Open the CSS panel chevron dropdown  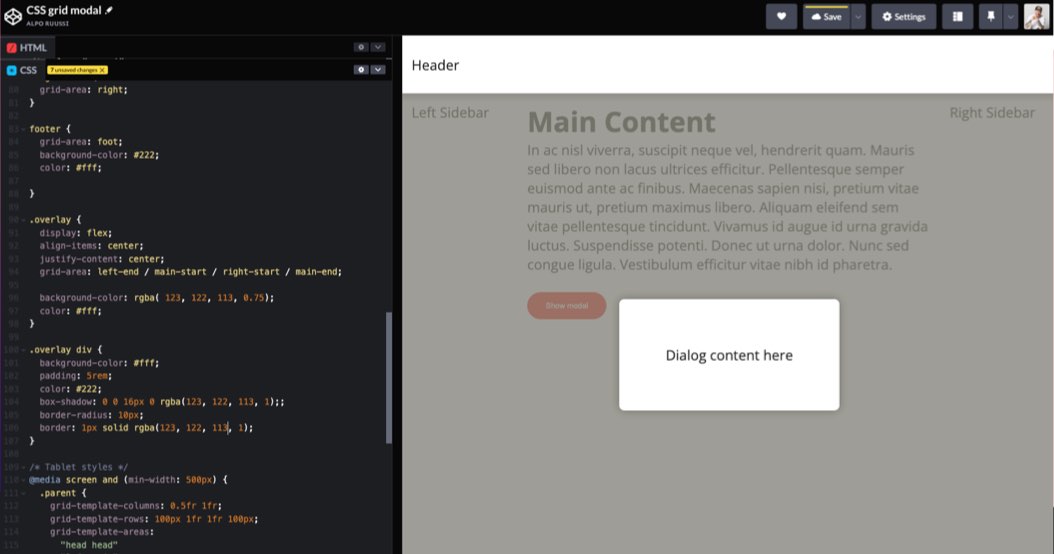[378, 70]
